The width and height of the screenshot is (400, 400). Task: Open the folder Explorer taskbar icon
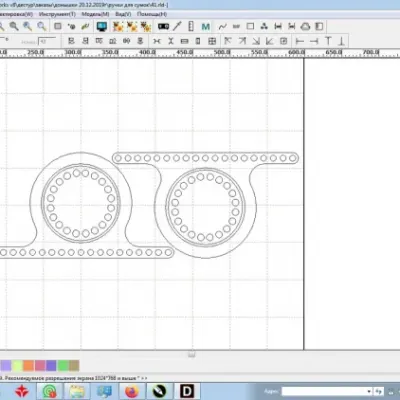(x=77, y=391)
